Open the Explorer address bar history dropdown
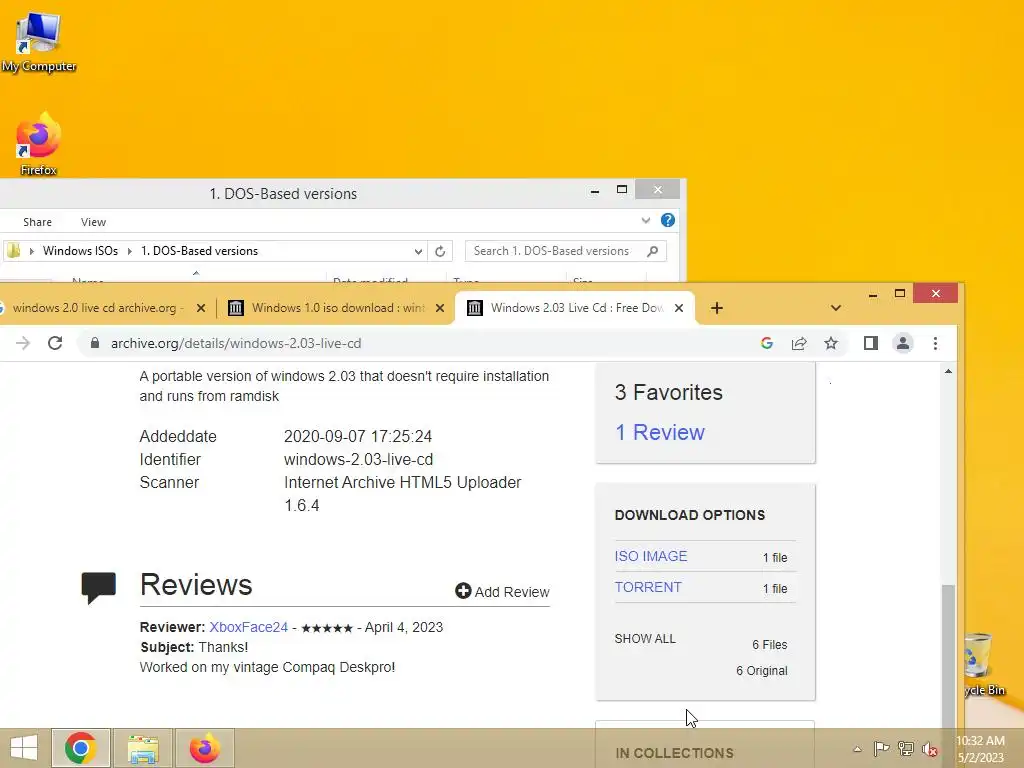Viewport: 1024px width, 768px height. point(418,251)
